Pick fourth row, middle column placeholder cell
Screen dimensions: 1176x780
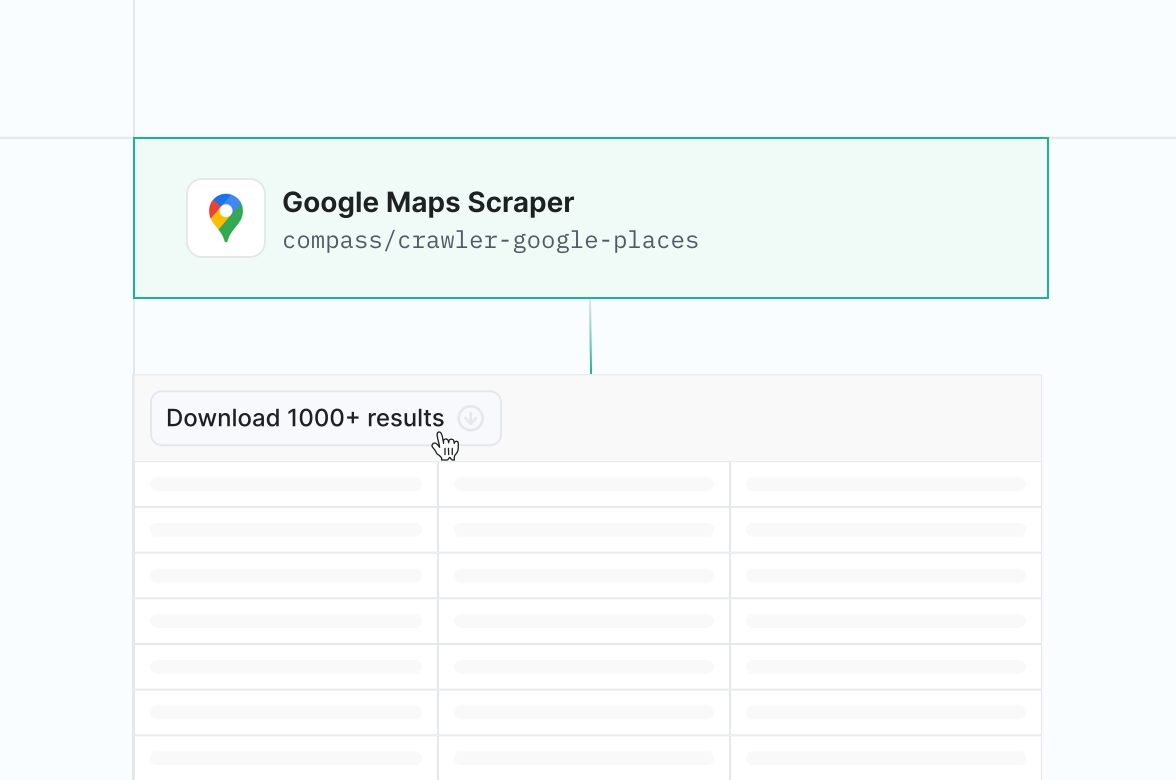coord(584,621)
